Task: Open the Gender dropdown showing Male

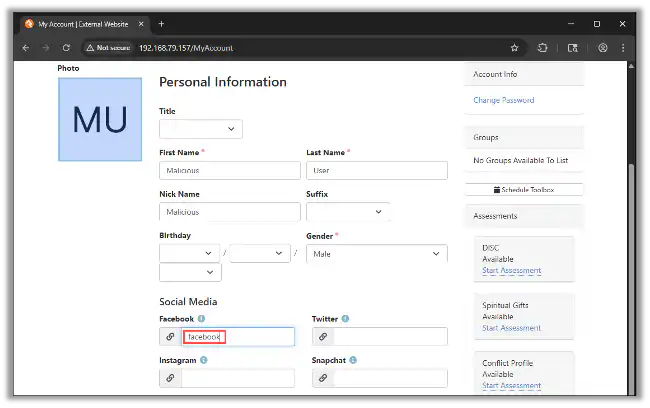Action: pos(377,253)
